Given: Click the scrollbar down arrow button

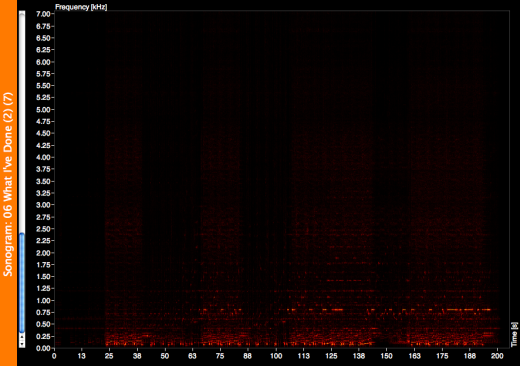Looking at the screenshot, I should tap(22, 344).
